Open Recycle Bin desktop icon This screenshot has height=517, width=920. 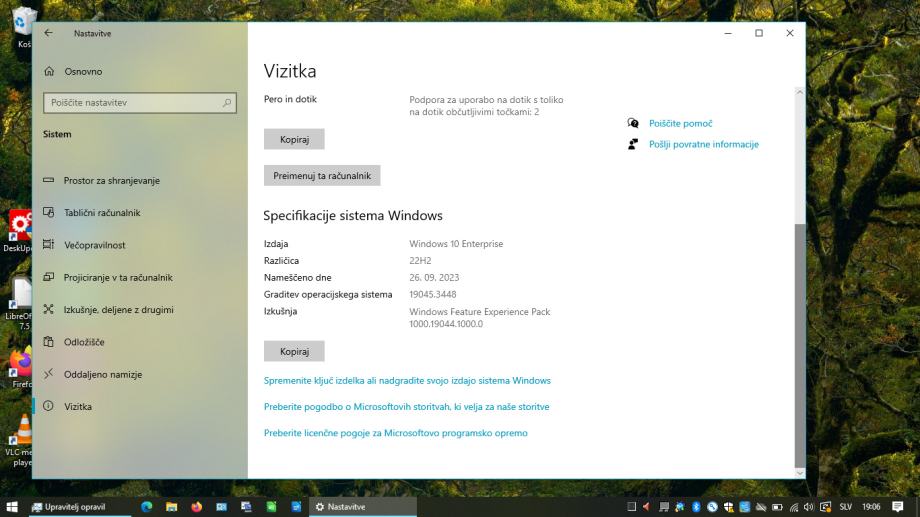tap(22, 26)
